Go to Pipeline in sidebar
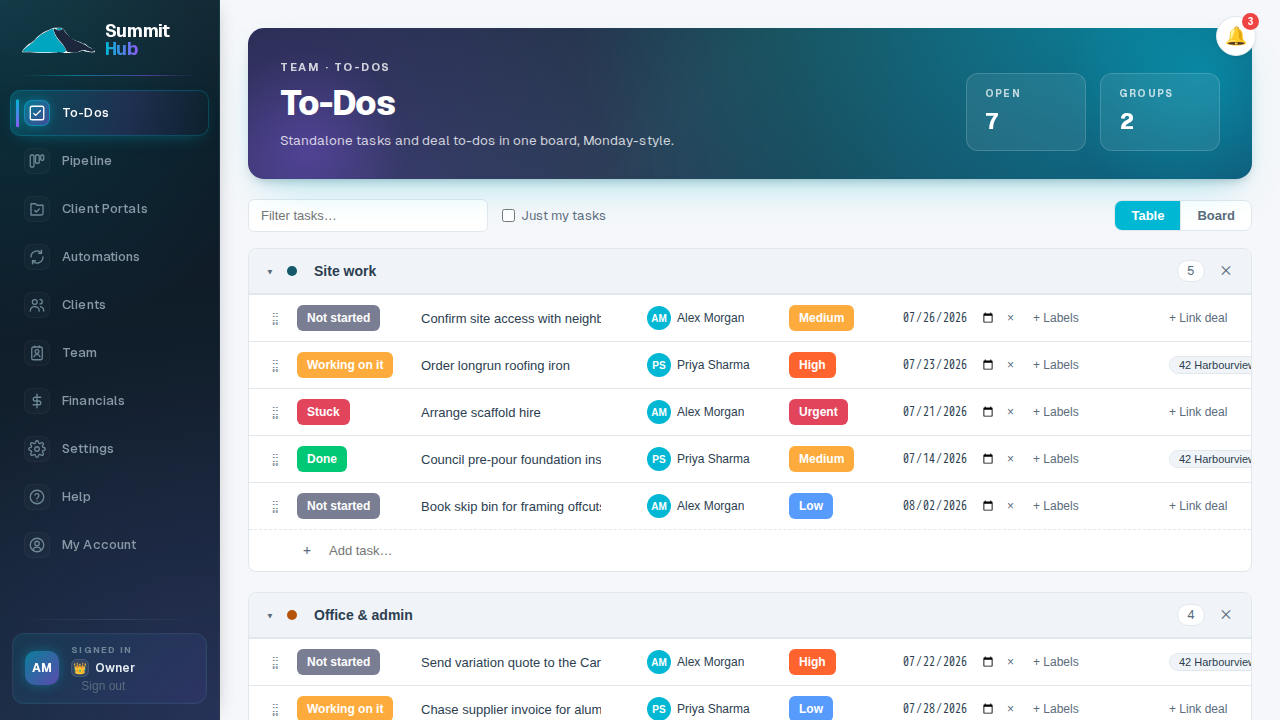The width and height of the screenshot is (1280, 720). pyautogui.click(x=110, y=161)
